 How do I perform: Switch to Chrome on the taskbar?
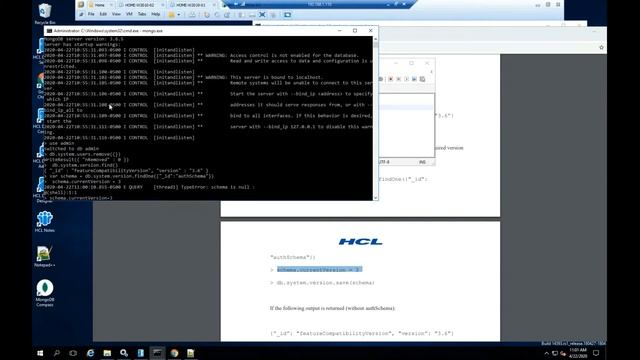click(174, 353)
